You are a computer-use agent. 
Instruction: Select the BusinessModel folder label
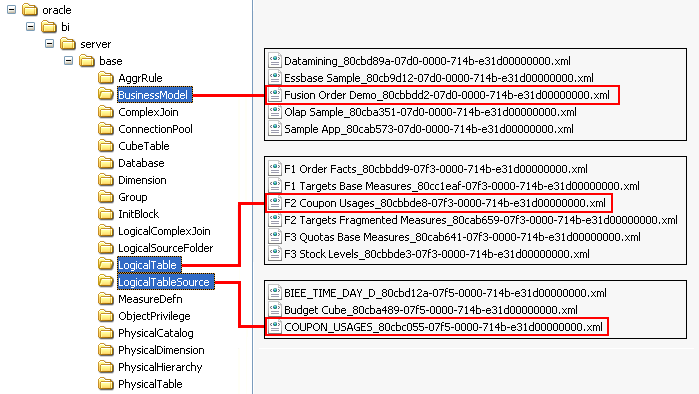pos(155,95)
